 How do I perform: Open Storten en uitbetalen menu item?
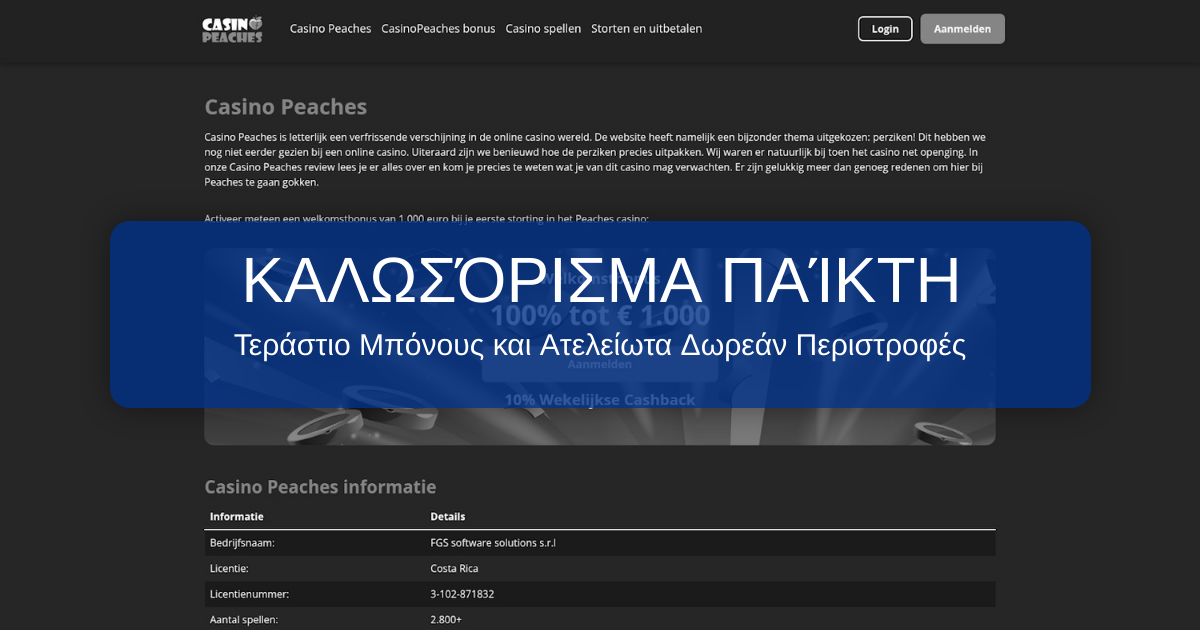646,29
